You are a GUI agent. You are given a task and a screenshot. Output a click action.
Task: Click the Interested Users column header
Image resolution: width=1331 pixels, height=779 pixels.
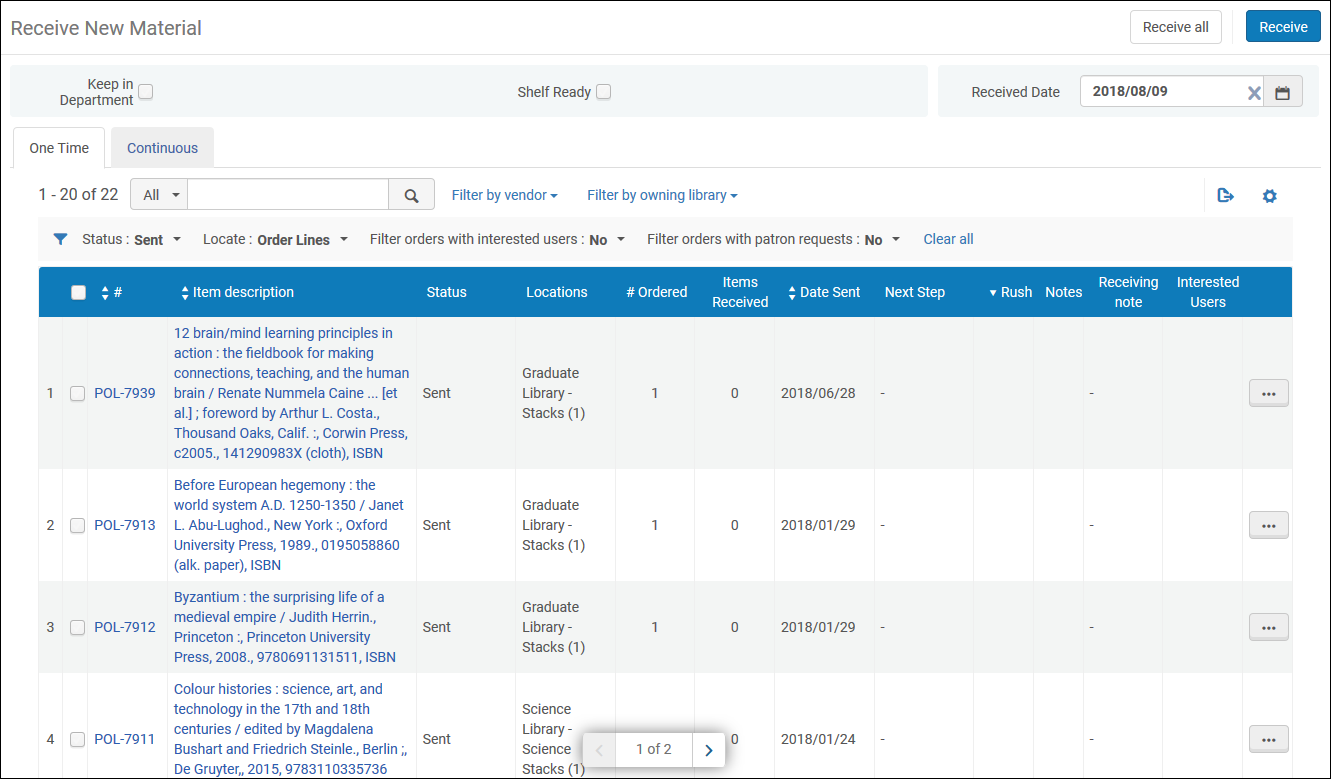click(1207, 292)
